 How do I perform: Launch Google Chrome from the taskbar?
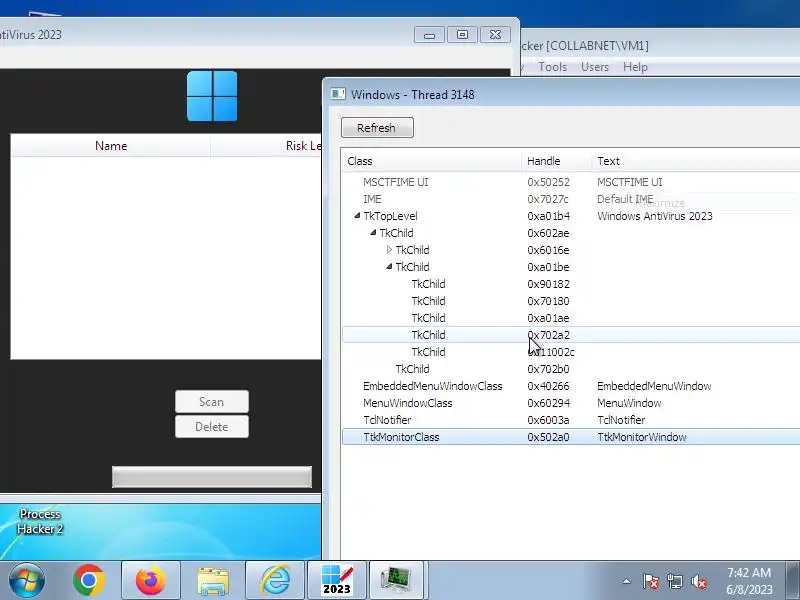click(x=89, y=580)
